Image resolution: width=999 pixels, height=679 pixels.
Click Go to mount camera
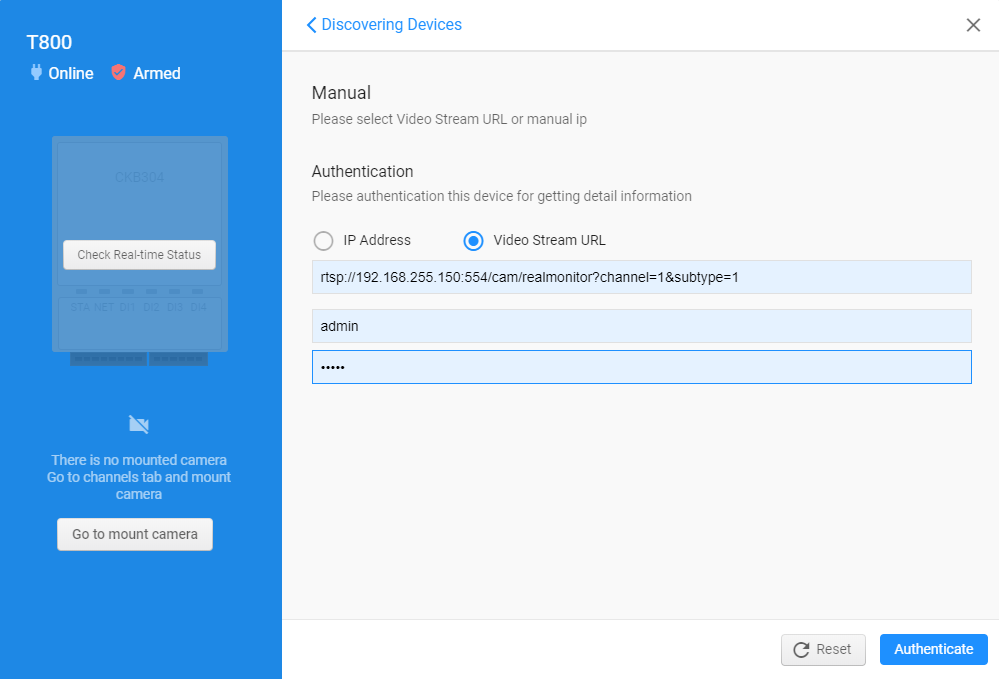pos(134,534)
